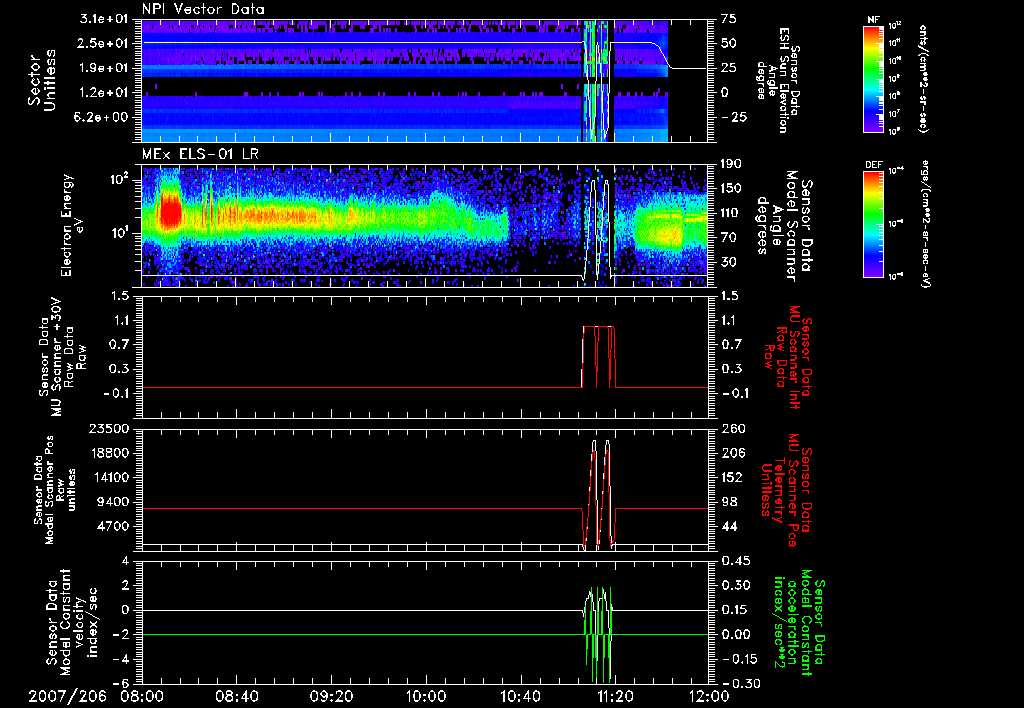Screen dimensions: 1024x708
Task: Click the 'DEF' colorbar label
Action: click(x=873, y=165)
